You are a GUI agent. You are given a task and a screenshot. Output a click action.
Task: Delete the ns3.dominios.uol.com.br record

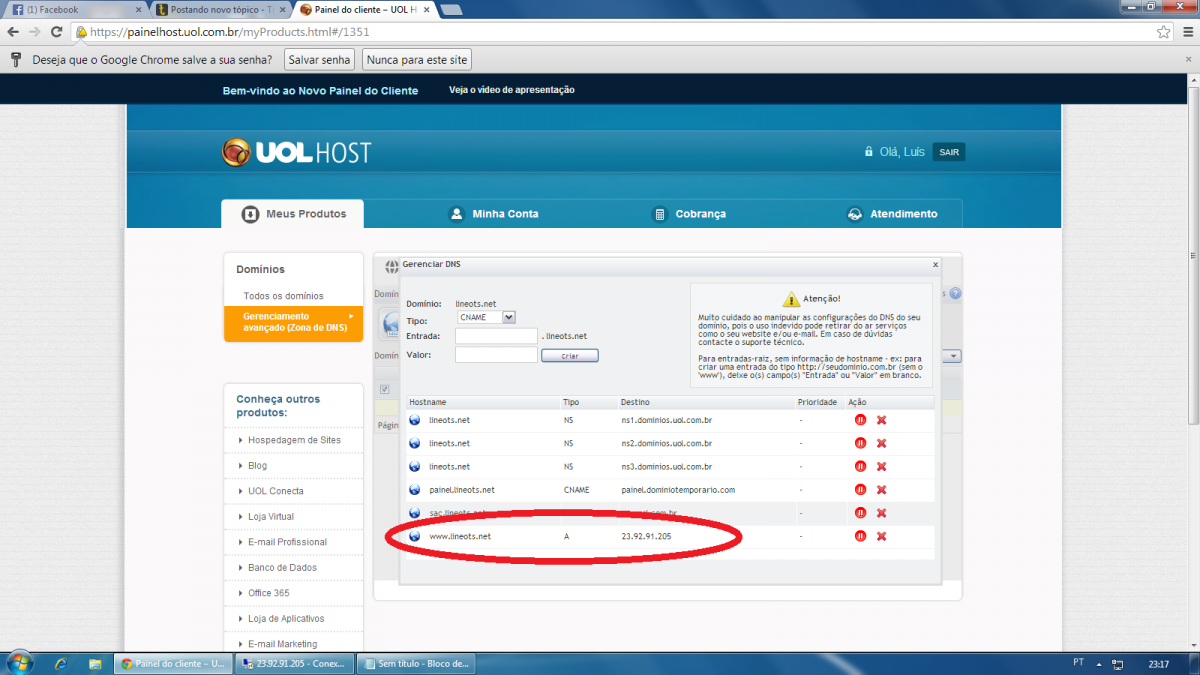click(882, 467)
